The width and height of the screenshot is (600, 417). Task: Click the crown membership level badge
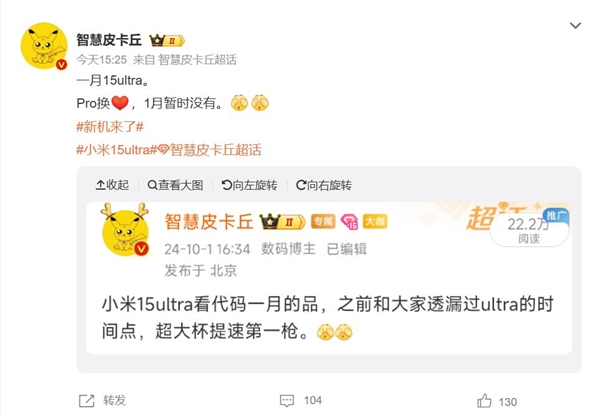(x=167, y=41)
